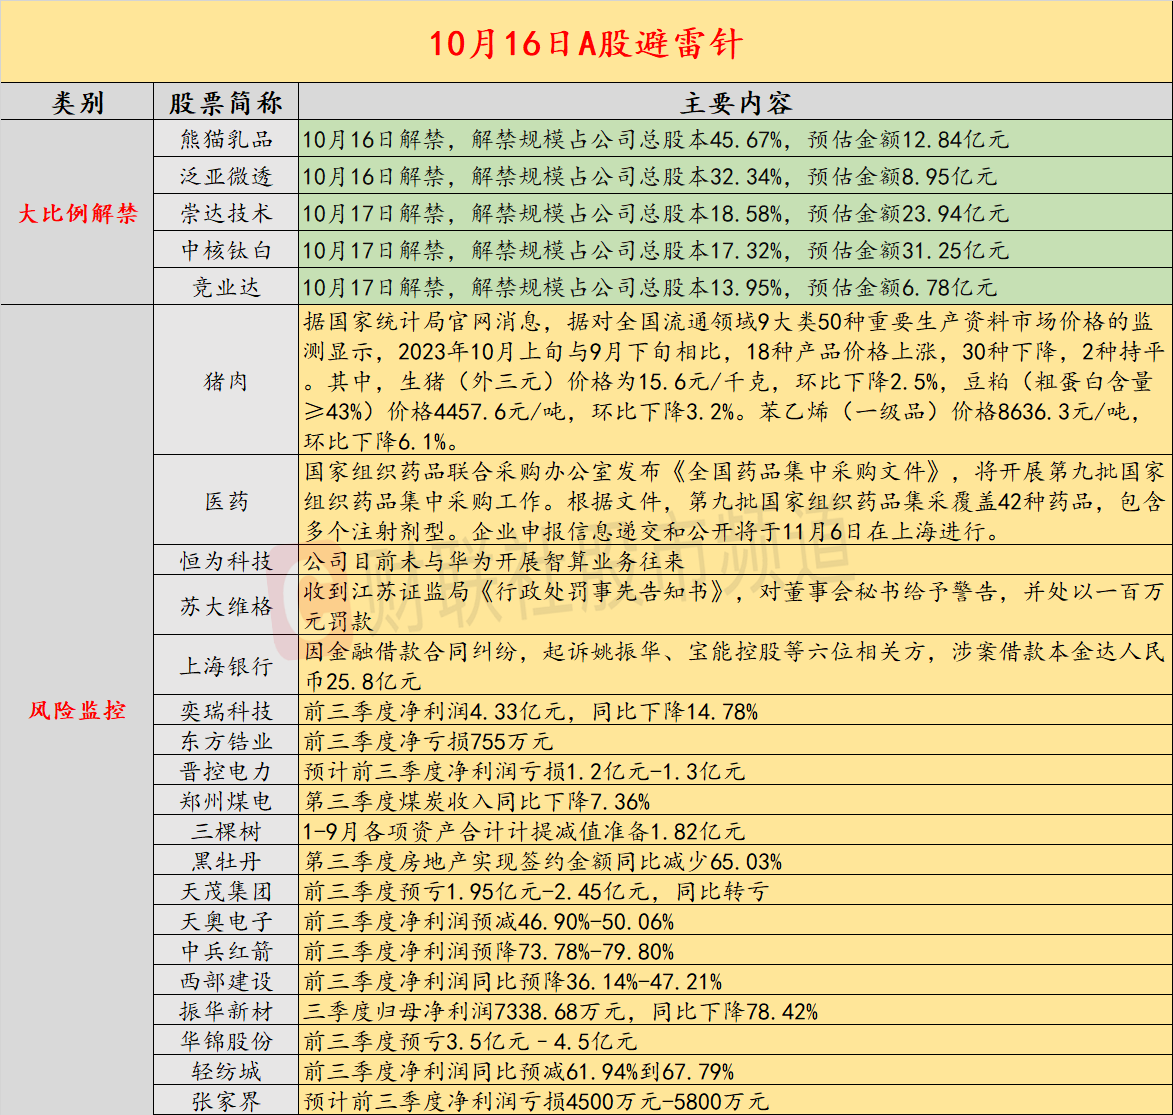
Task: Click the 大比例解禁 category cell
Action: click(x=77, y=213)
